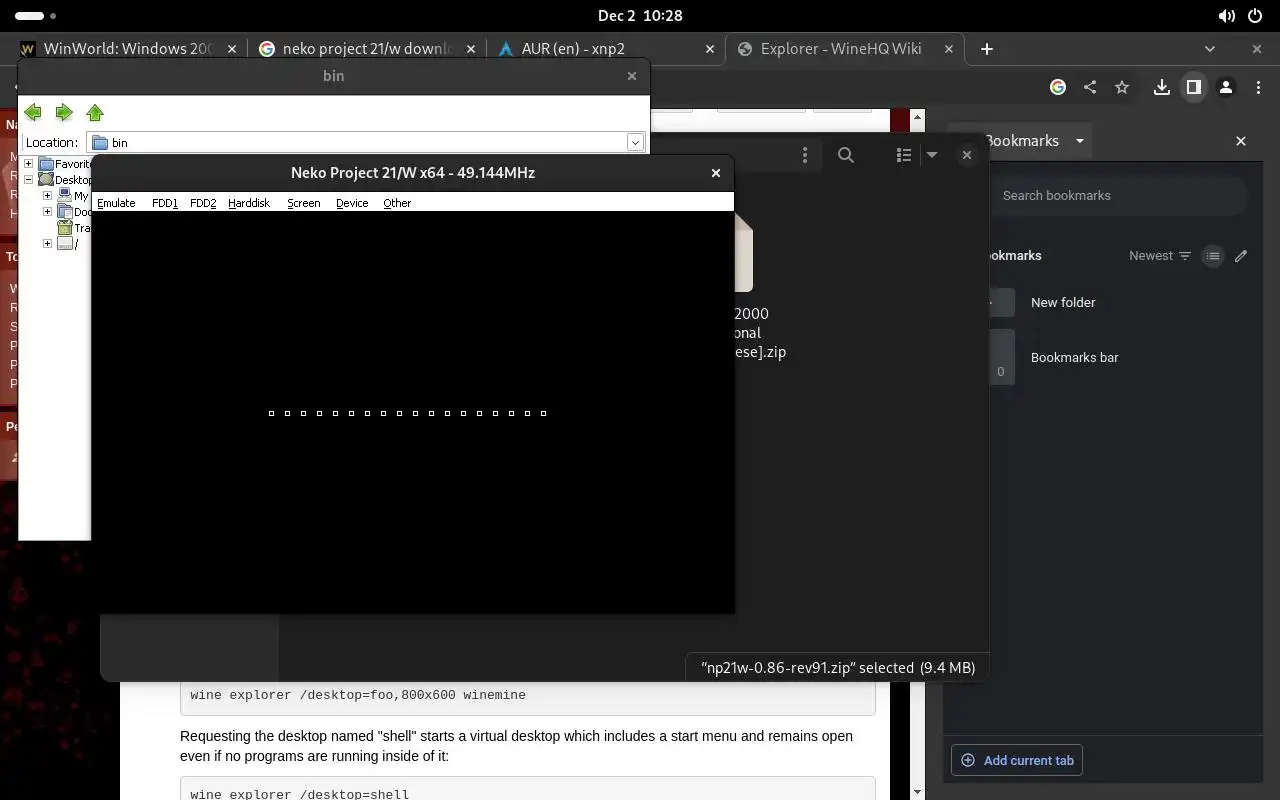The image size is (1280, 800).
Task: Open the Bookmarks side panel dropdown
Action: click(x=1080, y=141)
